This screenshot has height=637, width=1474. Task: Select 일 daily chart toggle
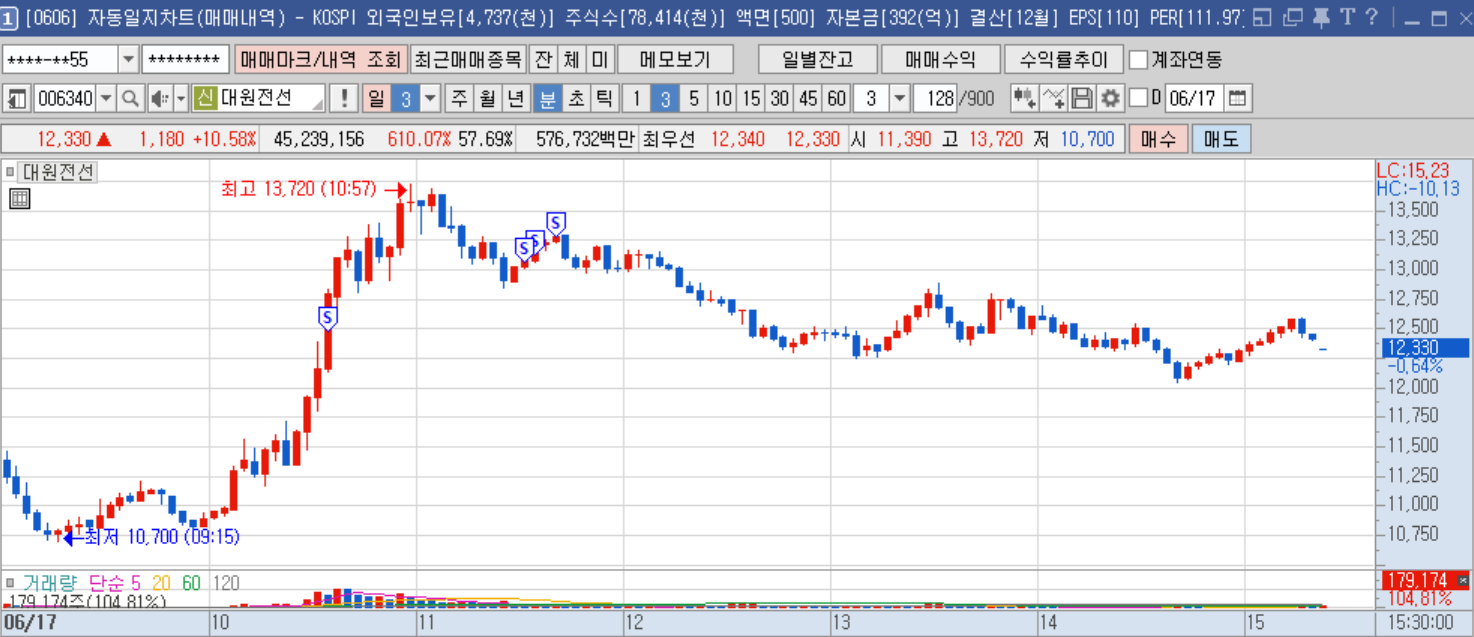coord(376,98)
